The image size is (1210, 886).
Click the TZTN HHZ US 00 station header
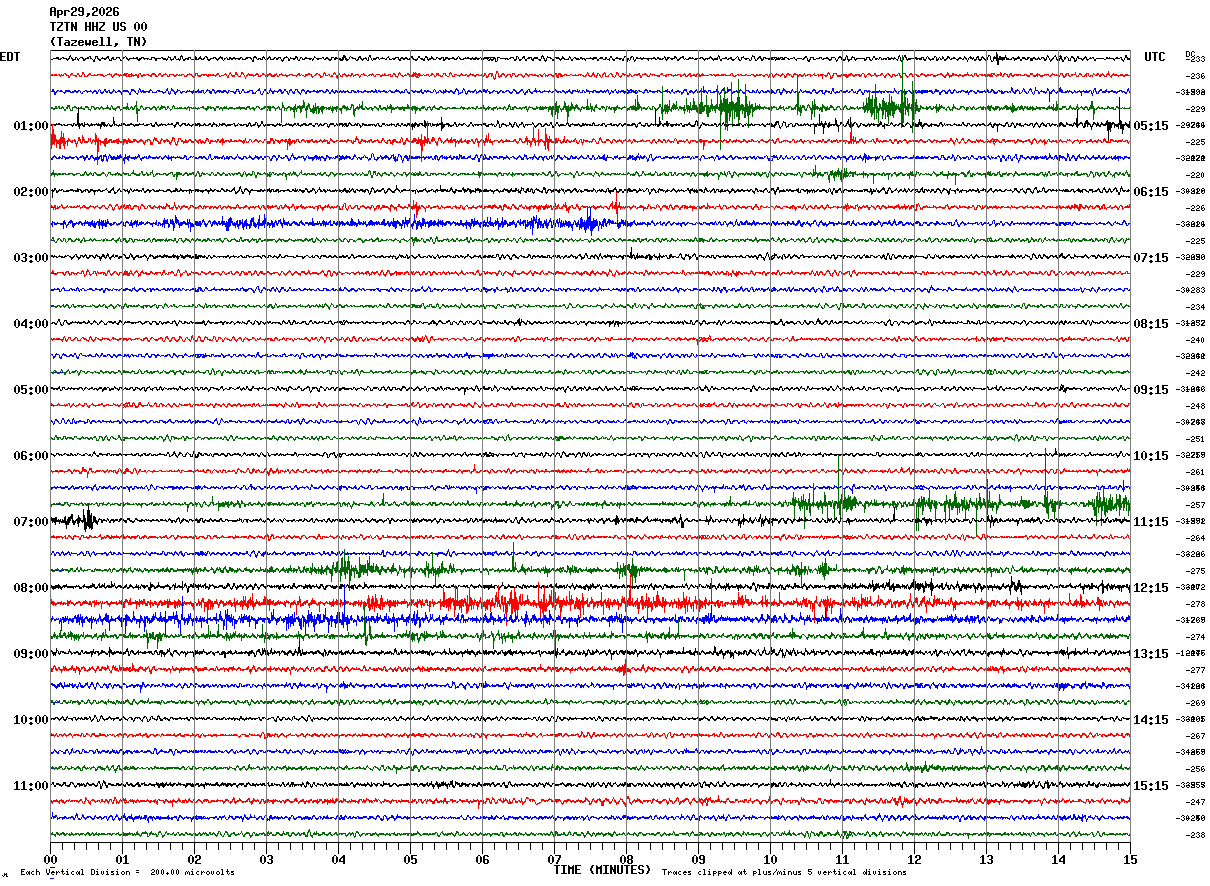98,27
